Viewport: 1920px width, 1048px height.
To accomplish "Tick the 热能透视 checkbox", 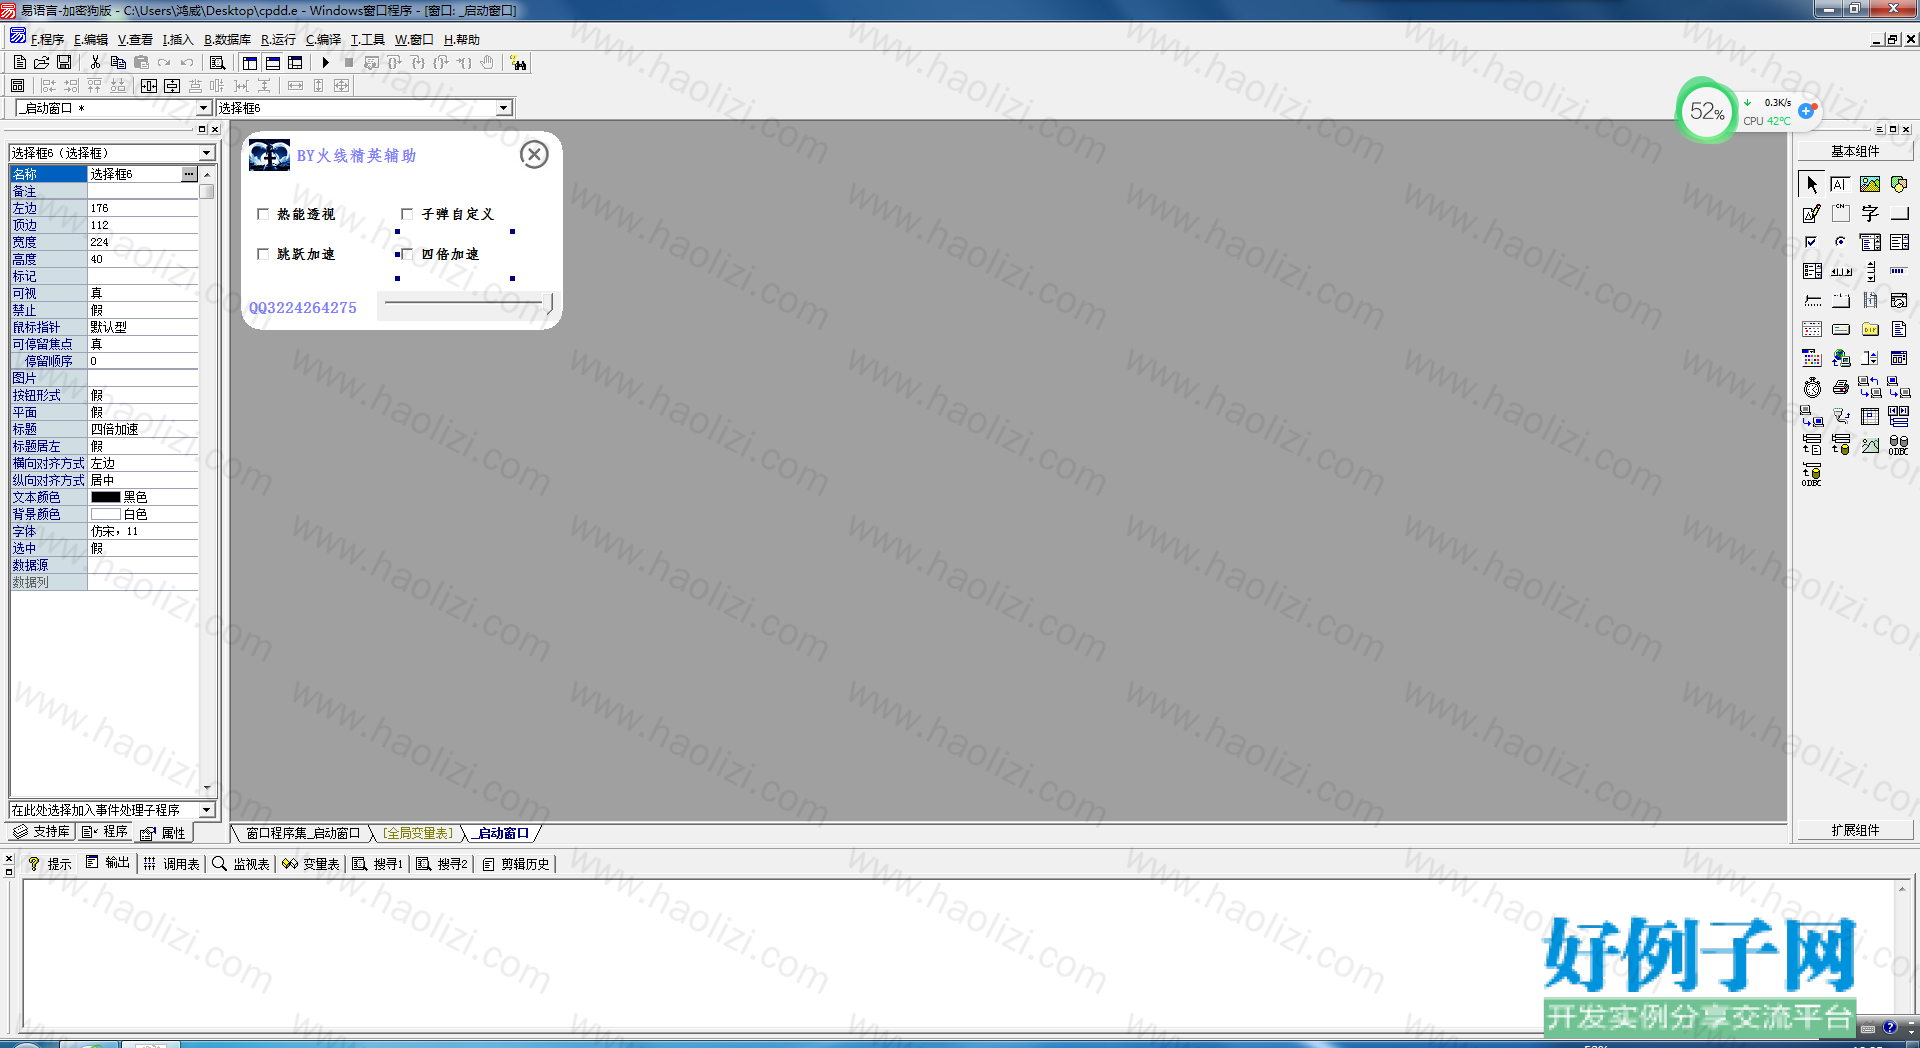I will click(263, 214).
